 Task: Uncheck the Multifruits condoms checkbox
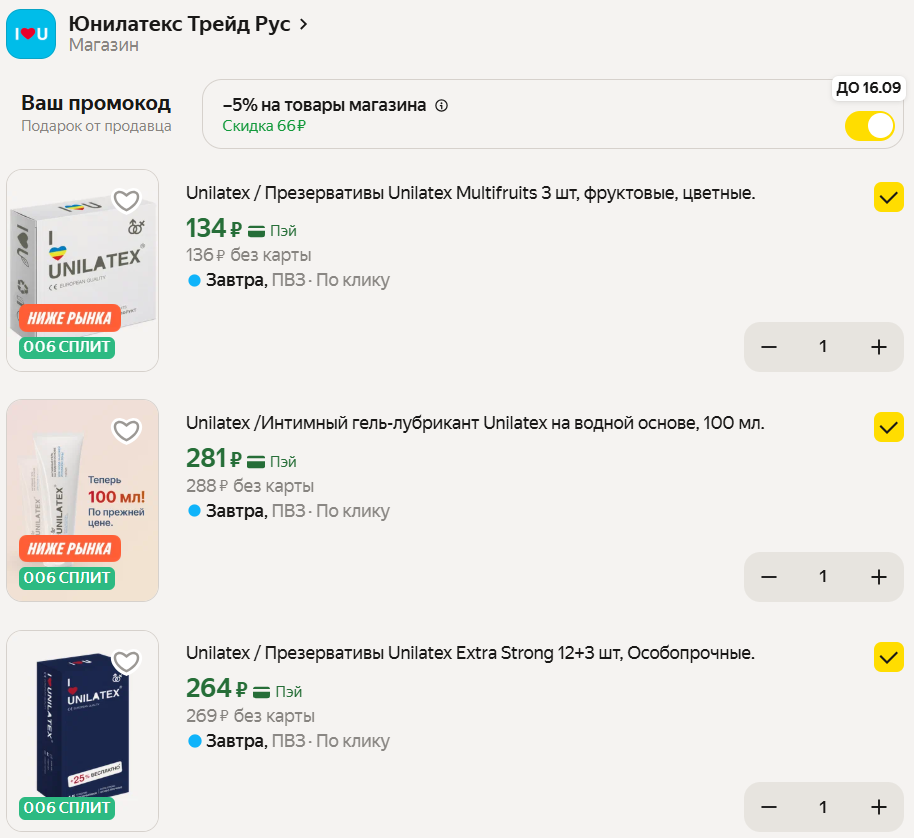point(889,197)
